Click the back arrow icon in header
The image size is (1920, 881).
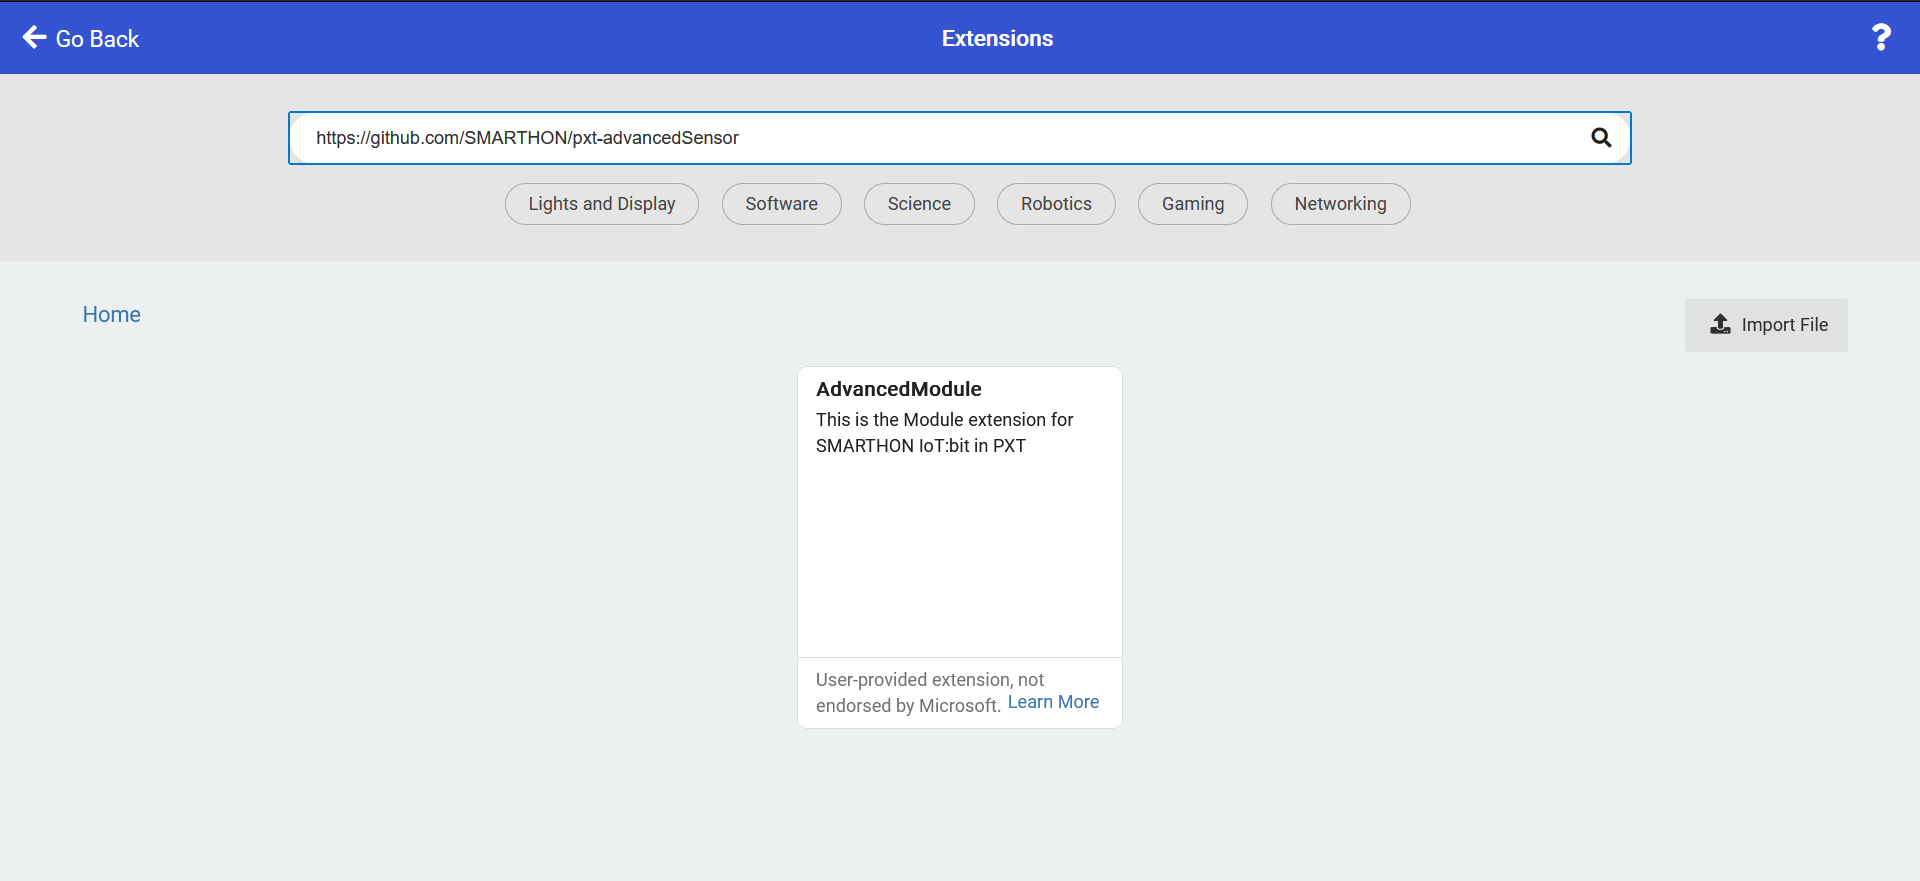click(x=34, y=38)
